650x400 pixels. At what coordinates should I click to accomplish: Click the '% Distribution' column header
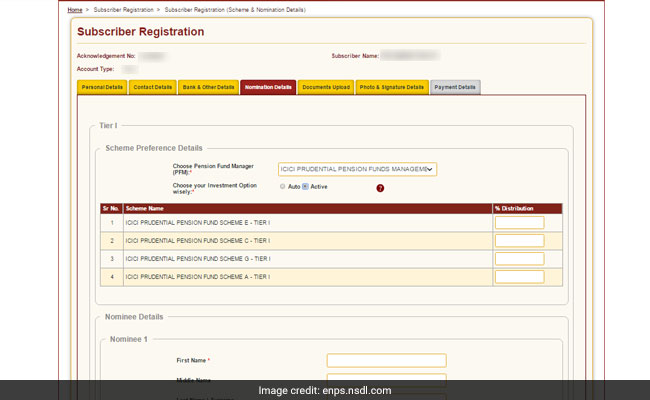click(514, 208)
